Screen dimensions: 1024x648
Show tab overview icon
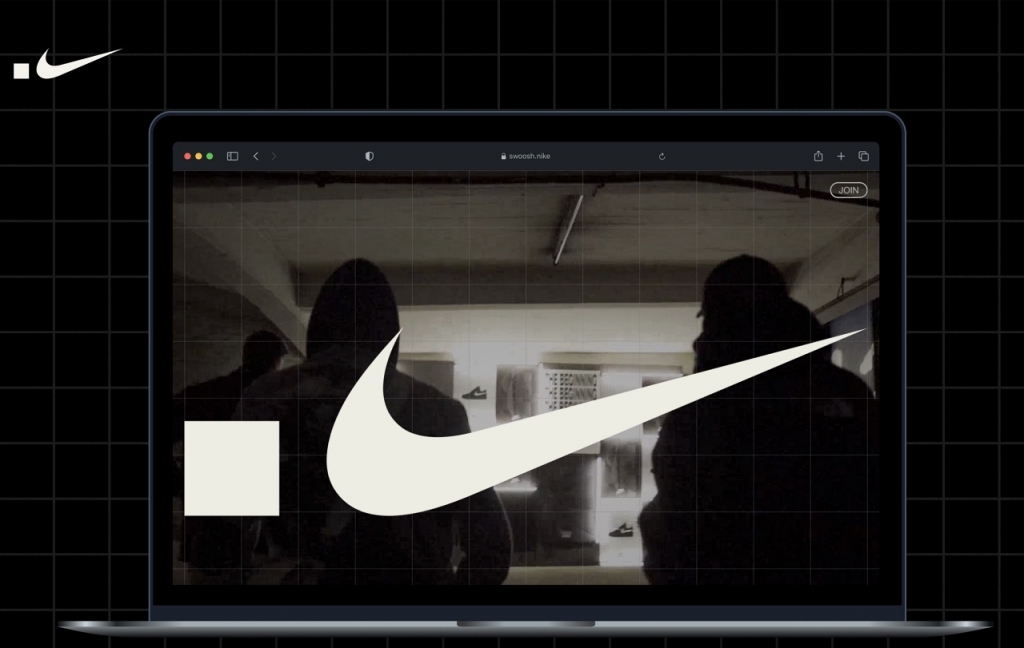863,156
